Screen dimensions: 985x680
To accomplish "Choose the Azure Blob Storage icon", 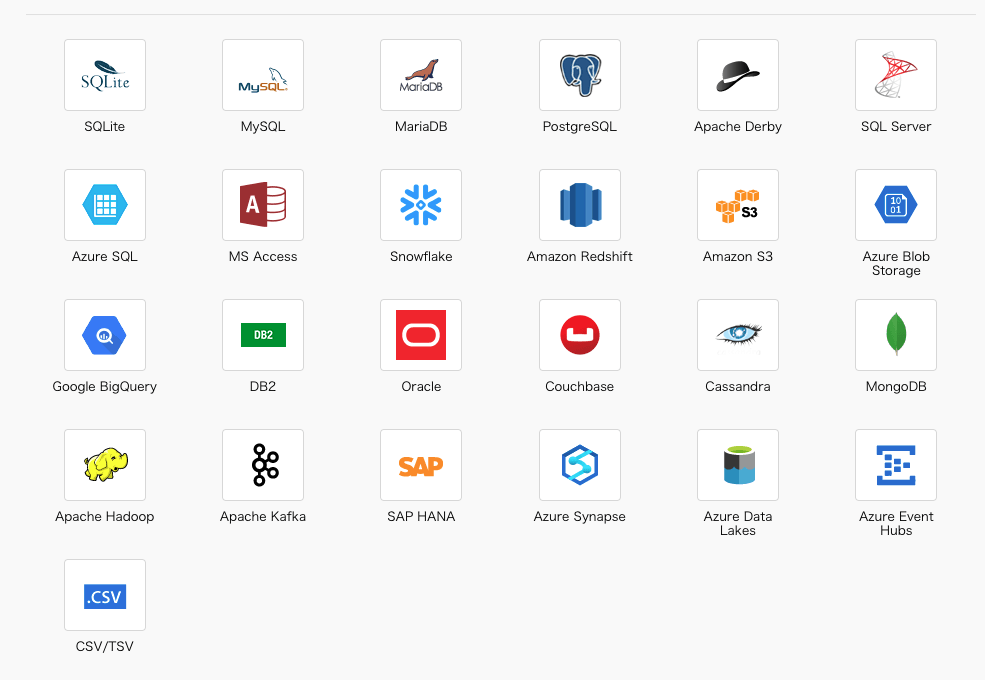I will point(896,205).
